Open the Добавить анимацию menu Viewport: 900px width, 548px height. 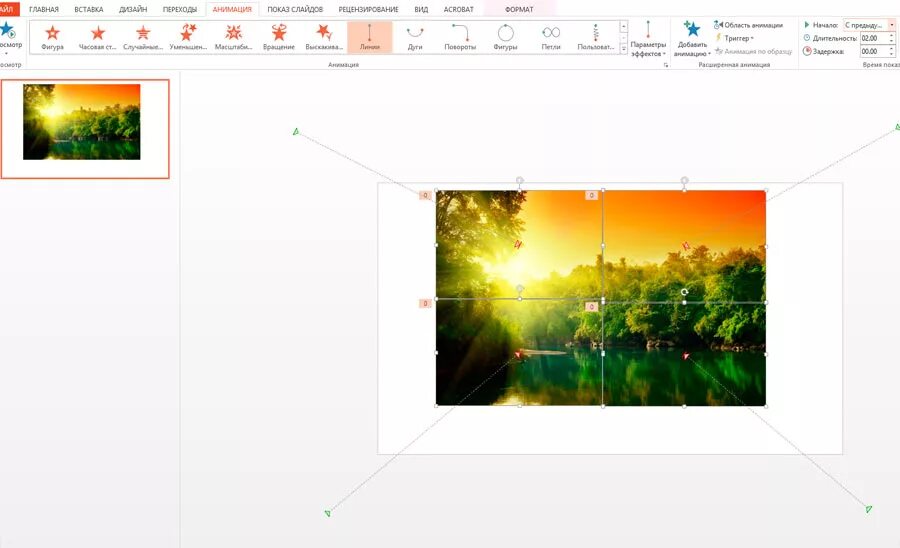coord(692,39)
